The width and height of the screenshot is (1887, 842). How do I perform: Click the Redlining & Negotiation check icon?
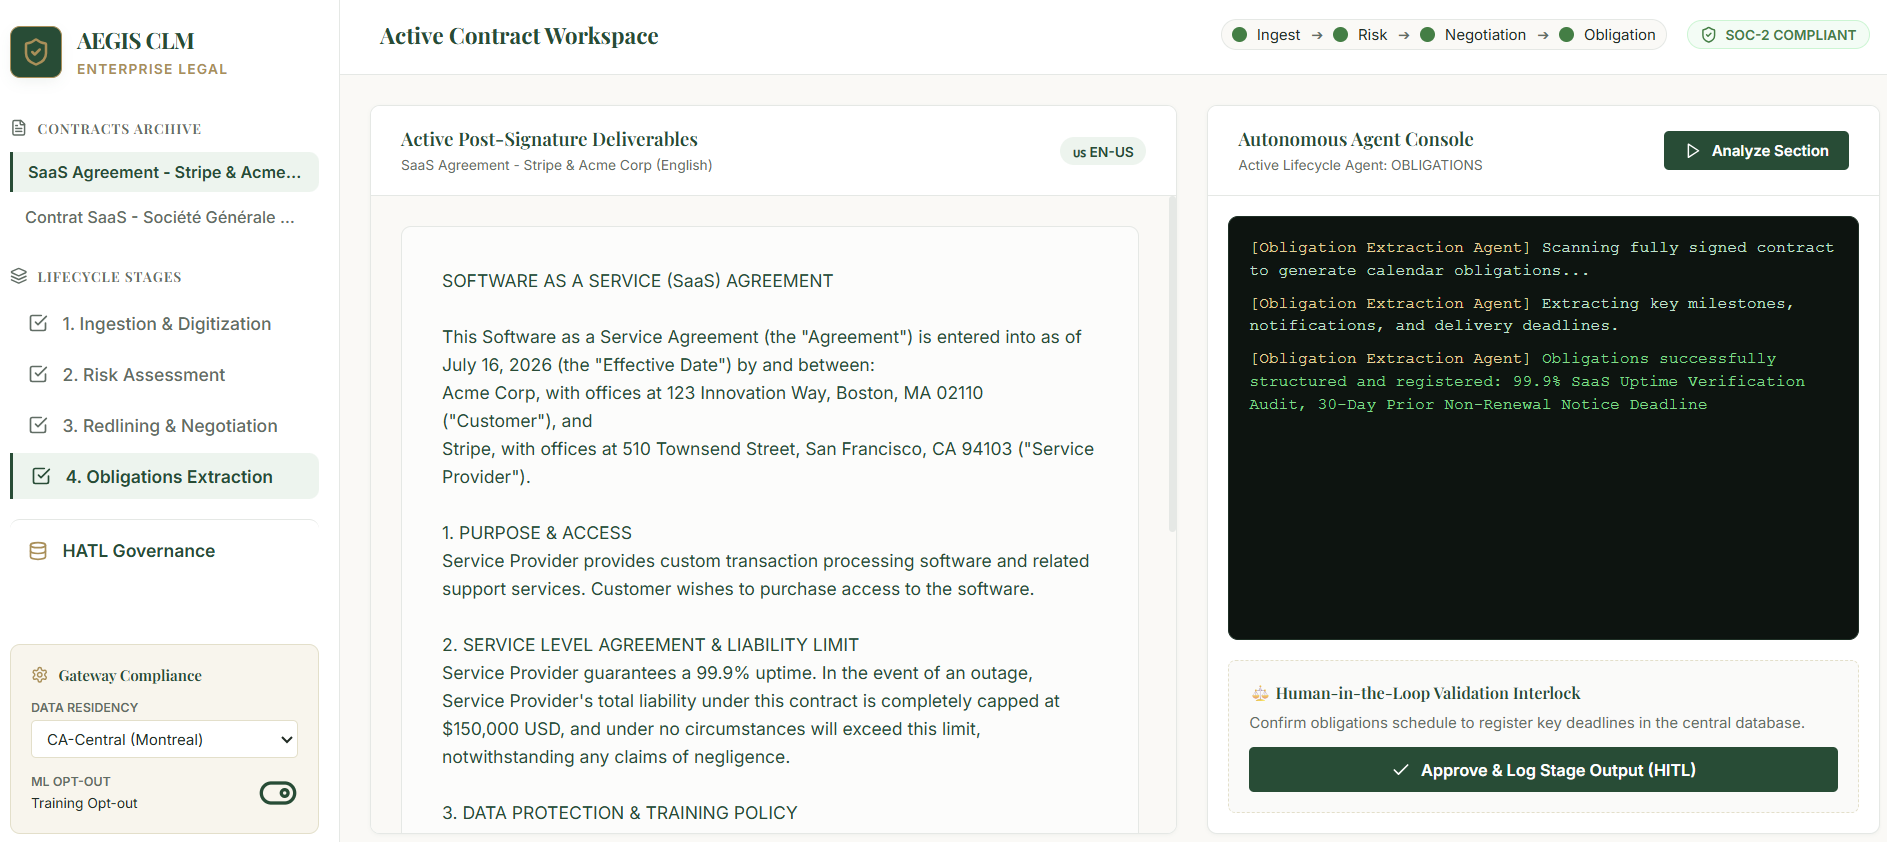coord(39,425)
